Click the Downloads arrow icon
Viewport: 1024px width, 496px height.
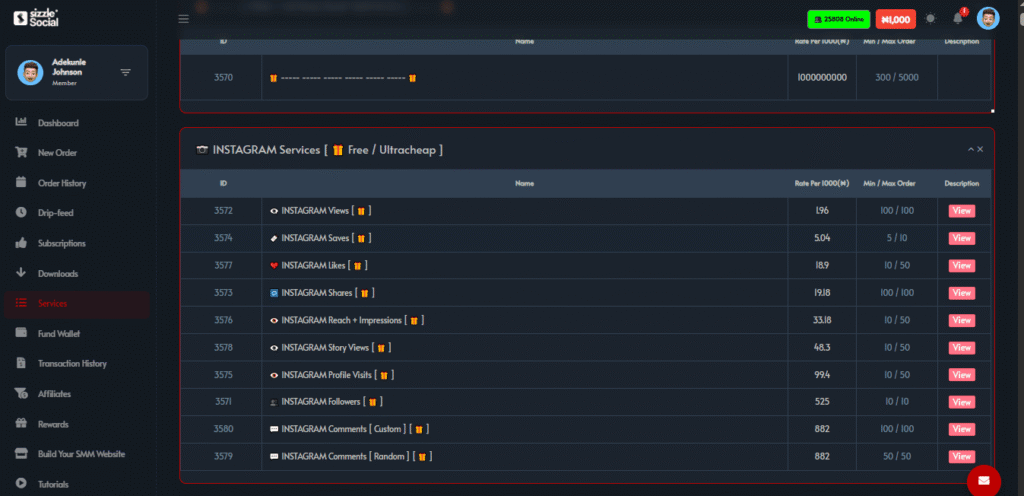pos(21,273)
